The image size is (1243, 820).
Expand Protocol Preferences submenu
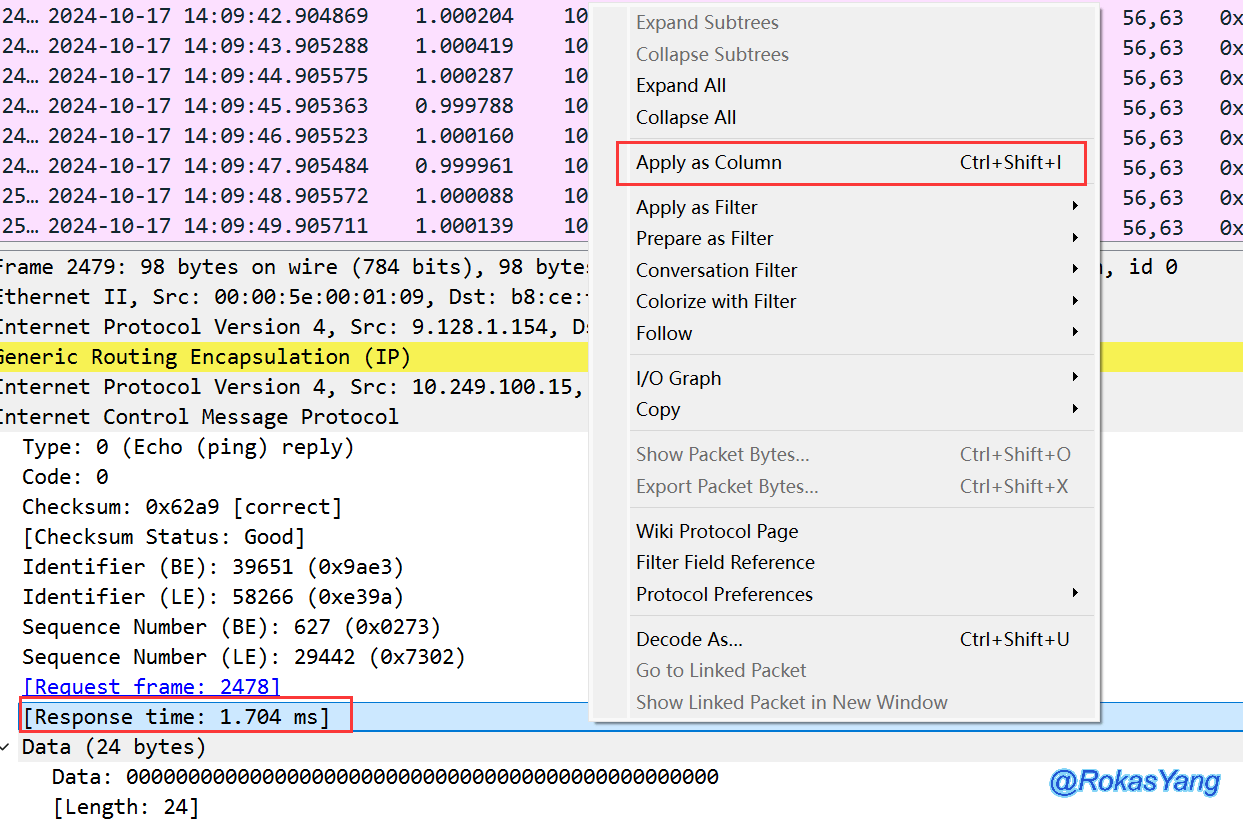[724, 595]
